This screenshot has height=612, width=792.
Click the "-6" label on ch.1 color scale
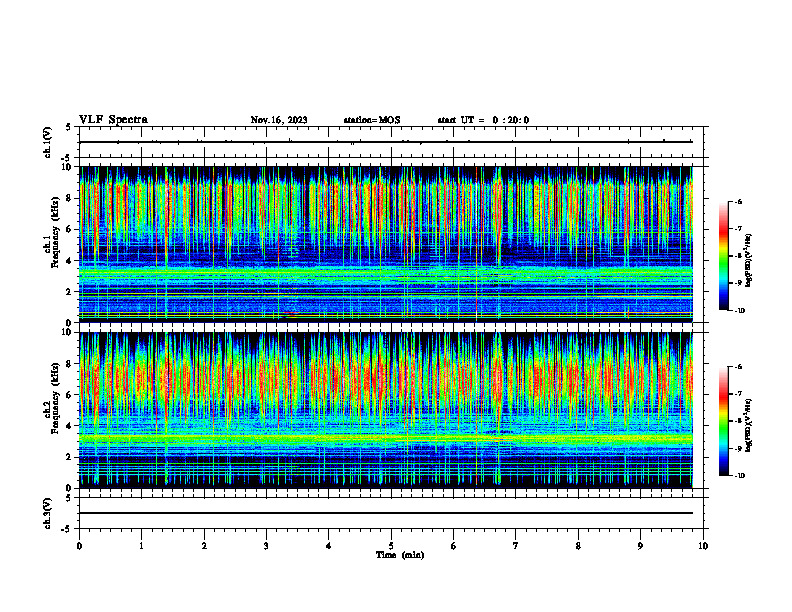pos(738,202)
